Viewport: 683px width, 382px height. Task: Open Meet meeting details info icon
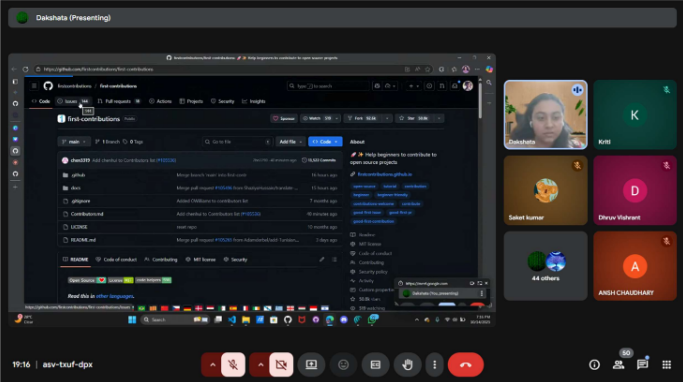(594, 365)
